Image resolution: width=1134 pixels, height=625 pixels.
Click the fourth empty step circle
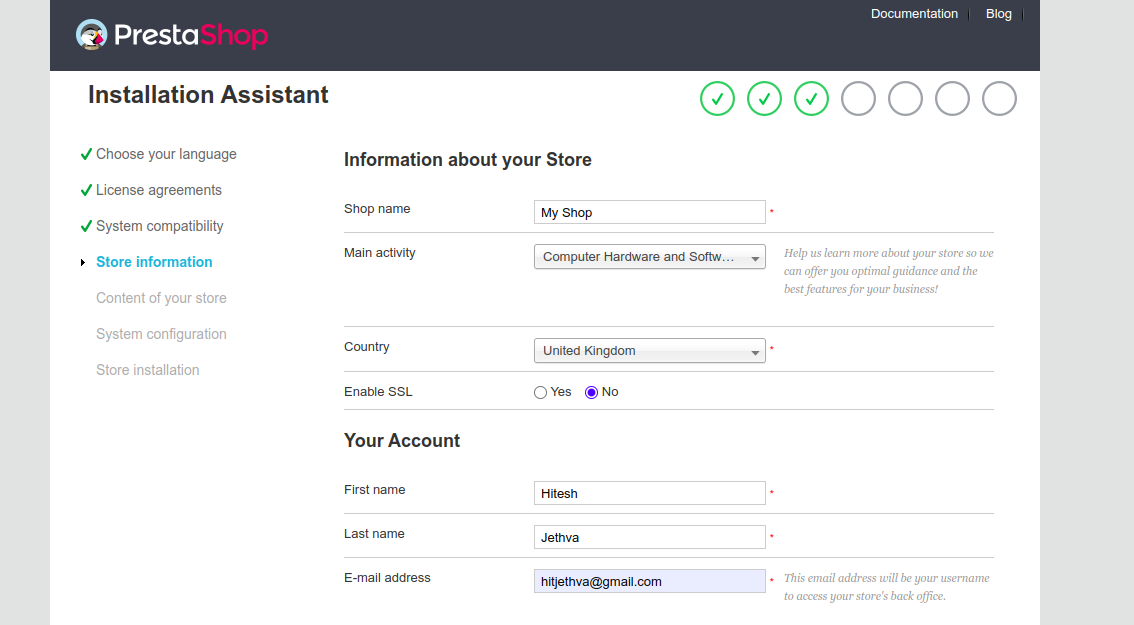pos(858,99)
